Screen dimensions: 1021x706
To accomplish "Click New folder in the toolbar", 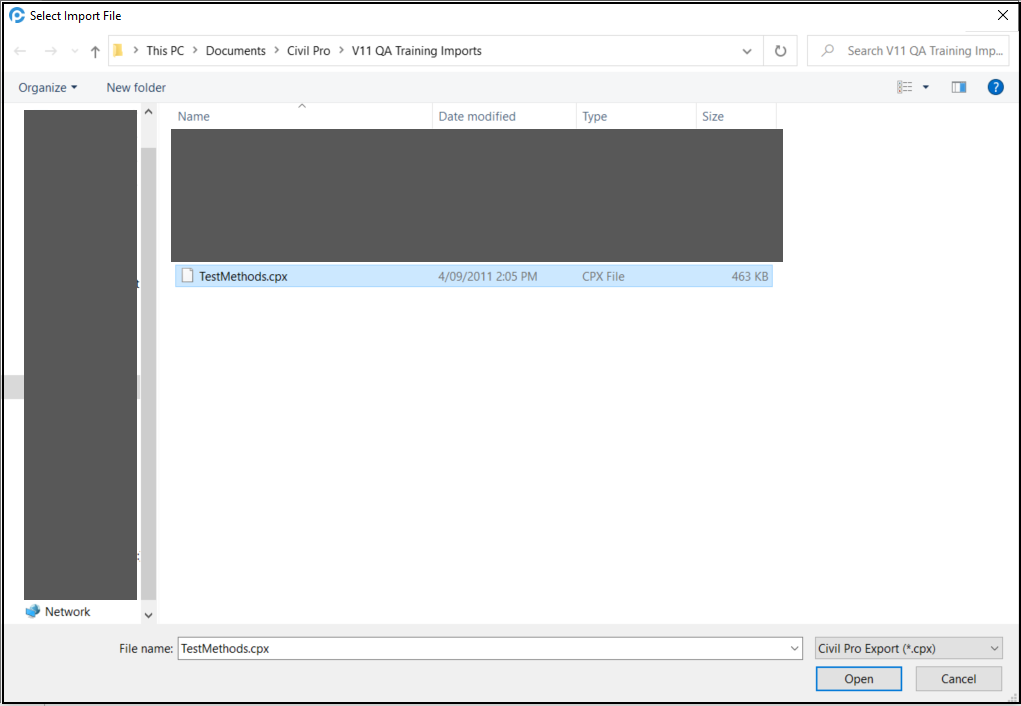I will tap(136, 87).
